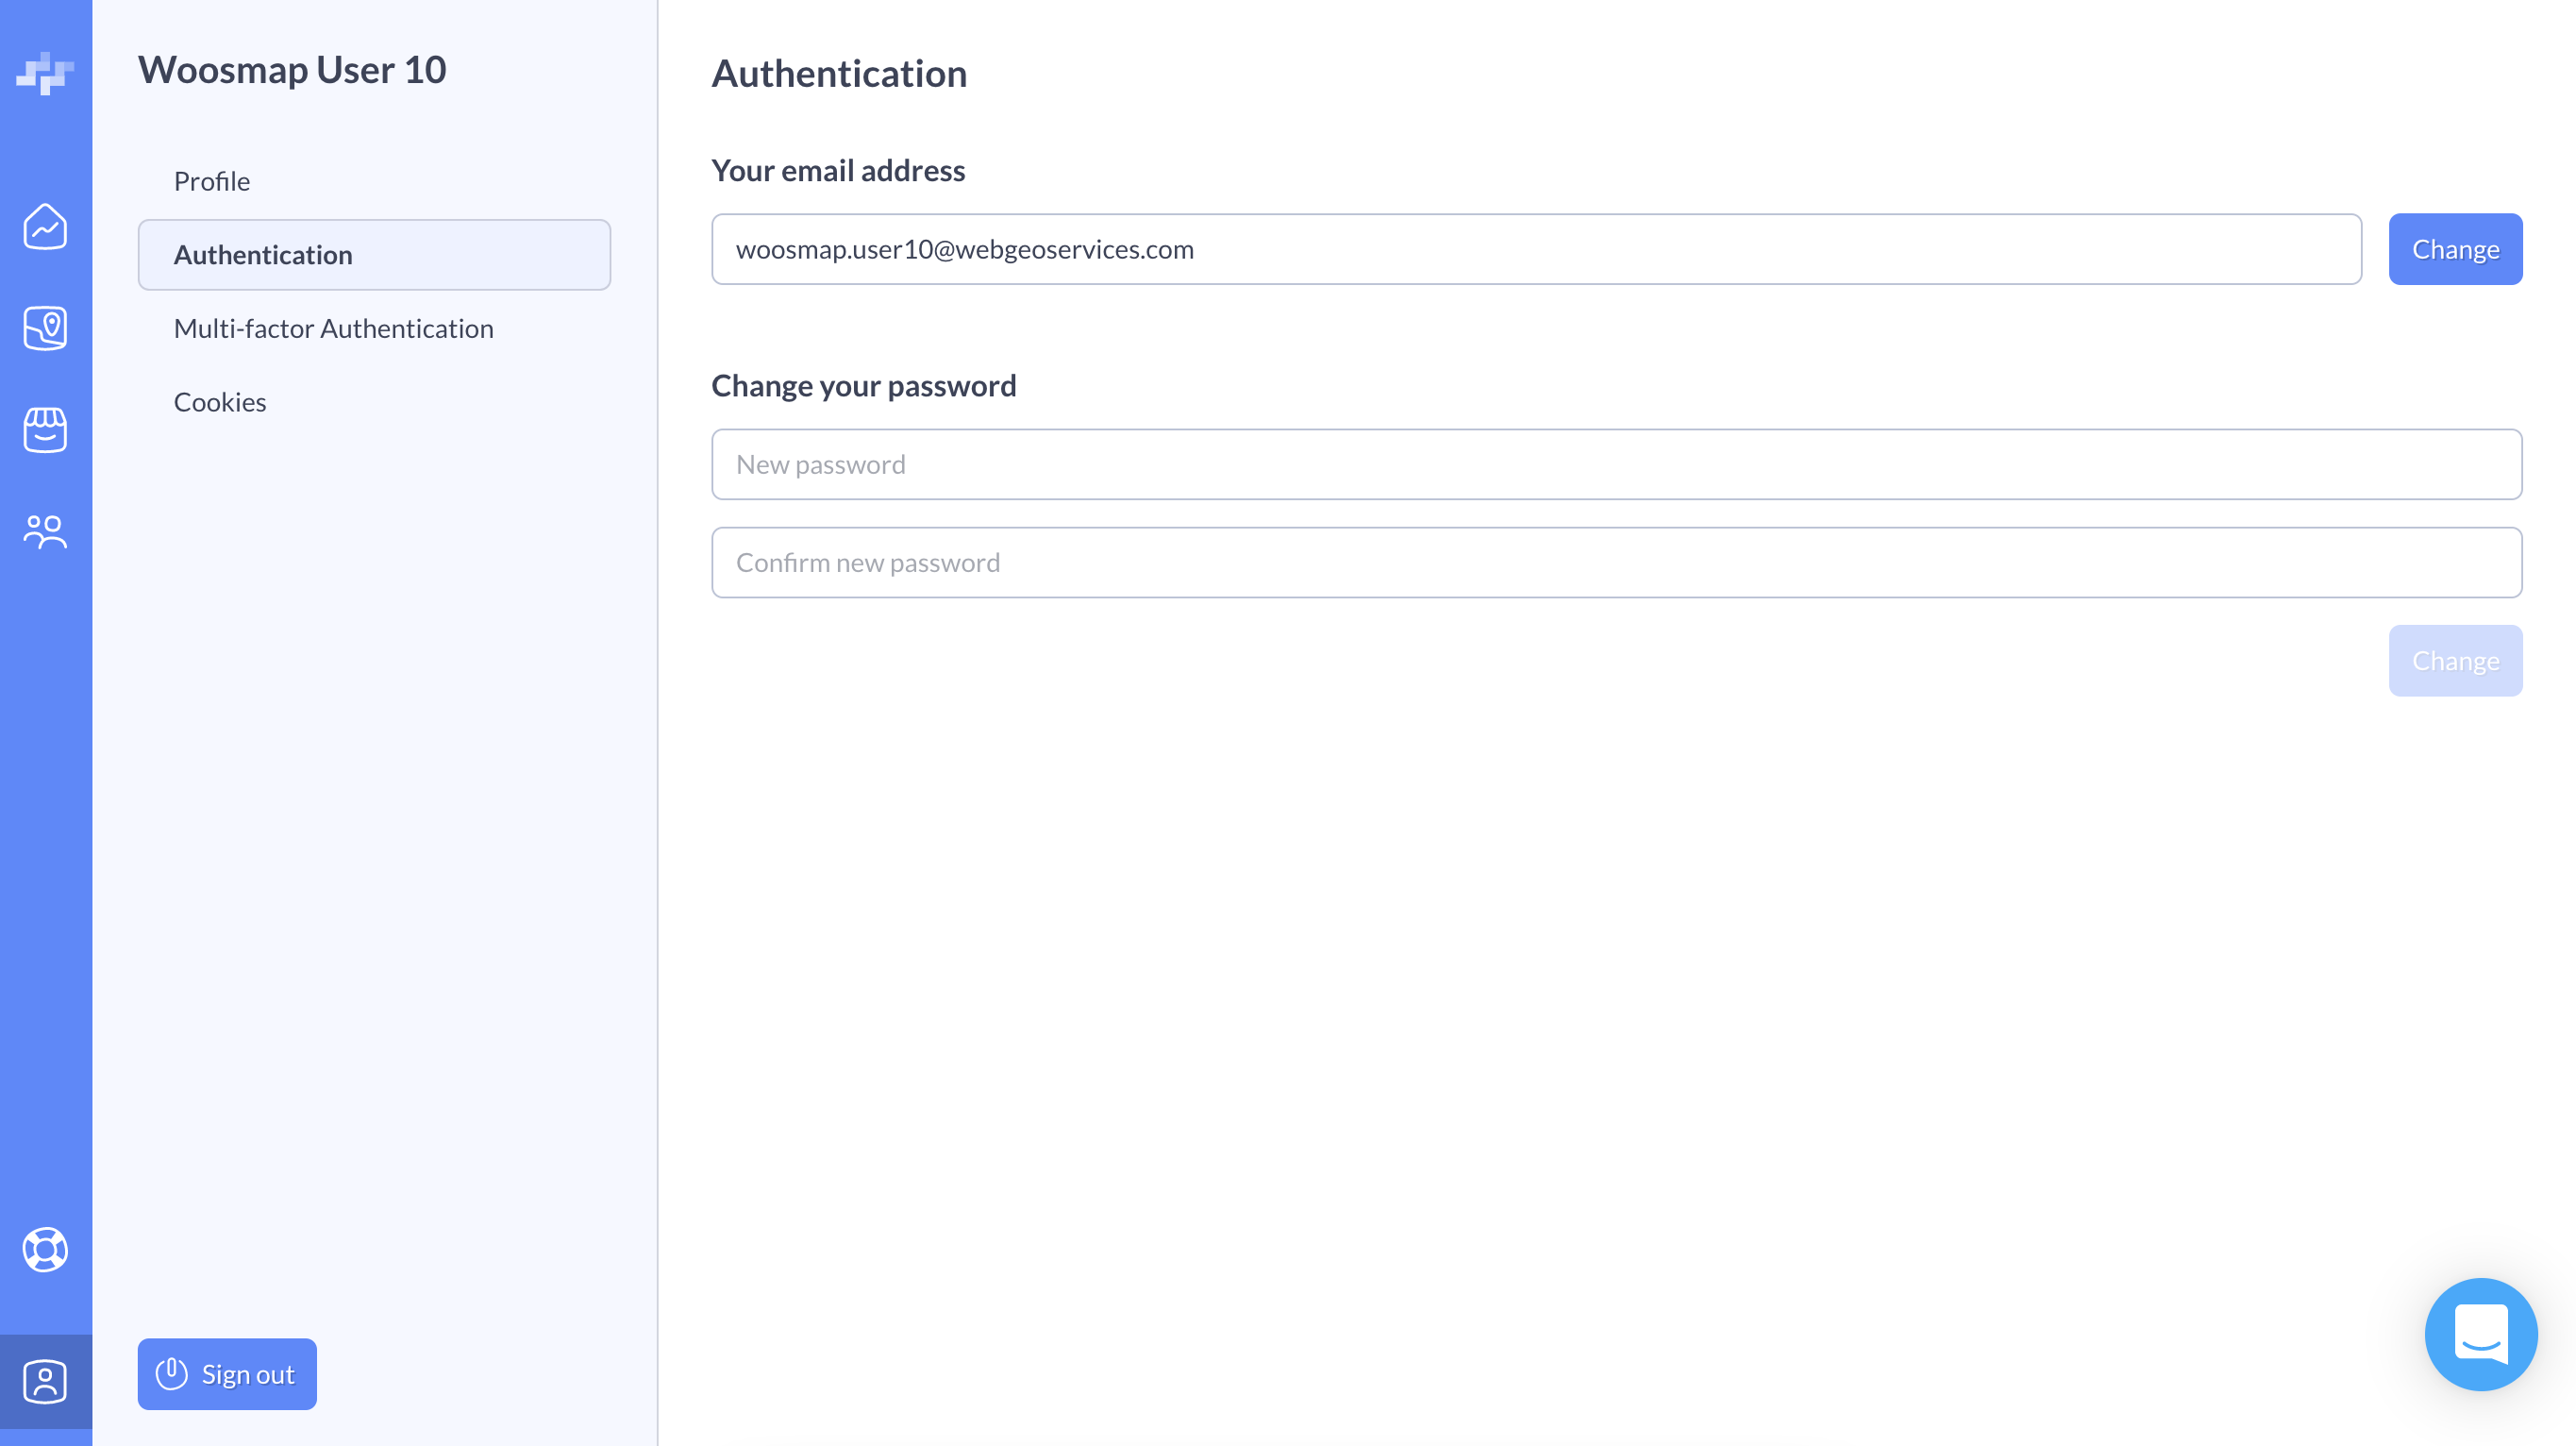
Task: Select the Profile menu item
Action: click(212, 181)
